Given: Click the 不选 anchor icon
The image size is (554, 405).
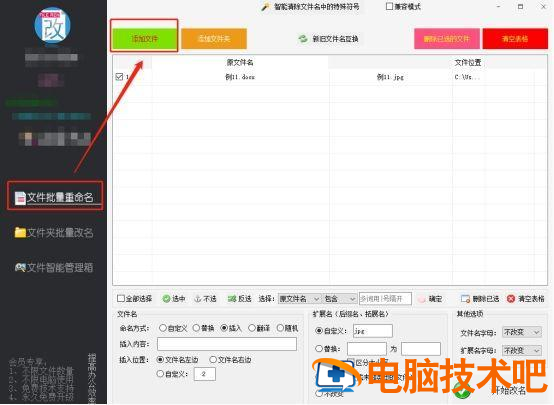Looking at the screenshot, I should tap(198, 299).
